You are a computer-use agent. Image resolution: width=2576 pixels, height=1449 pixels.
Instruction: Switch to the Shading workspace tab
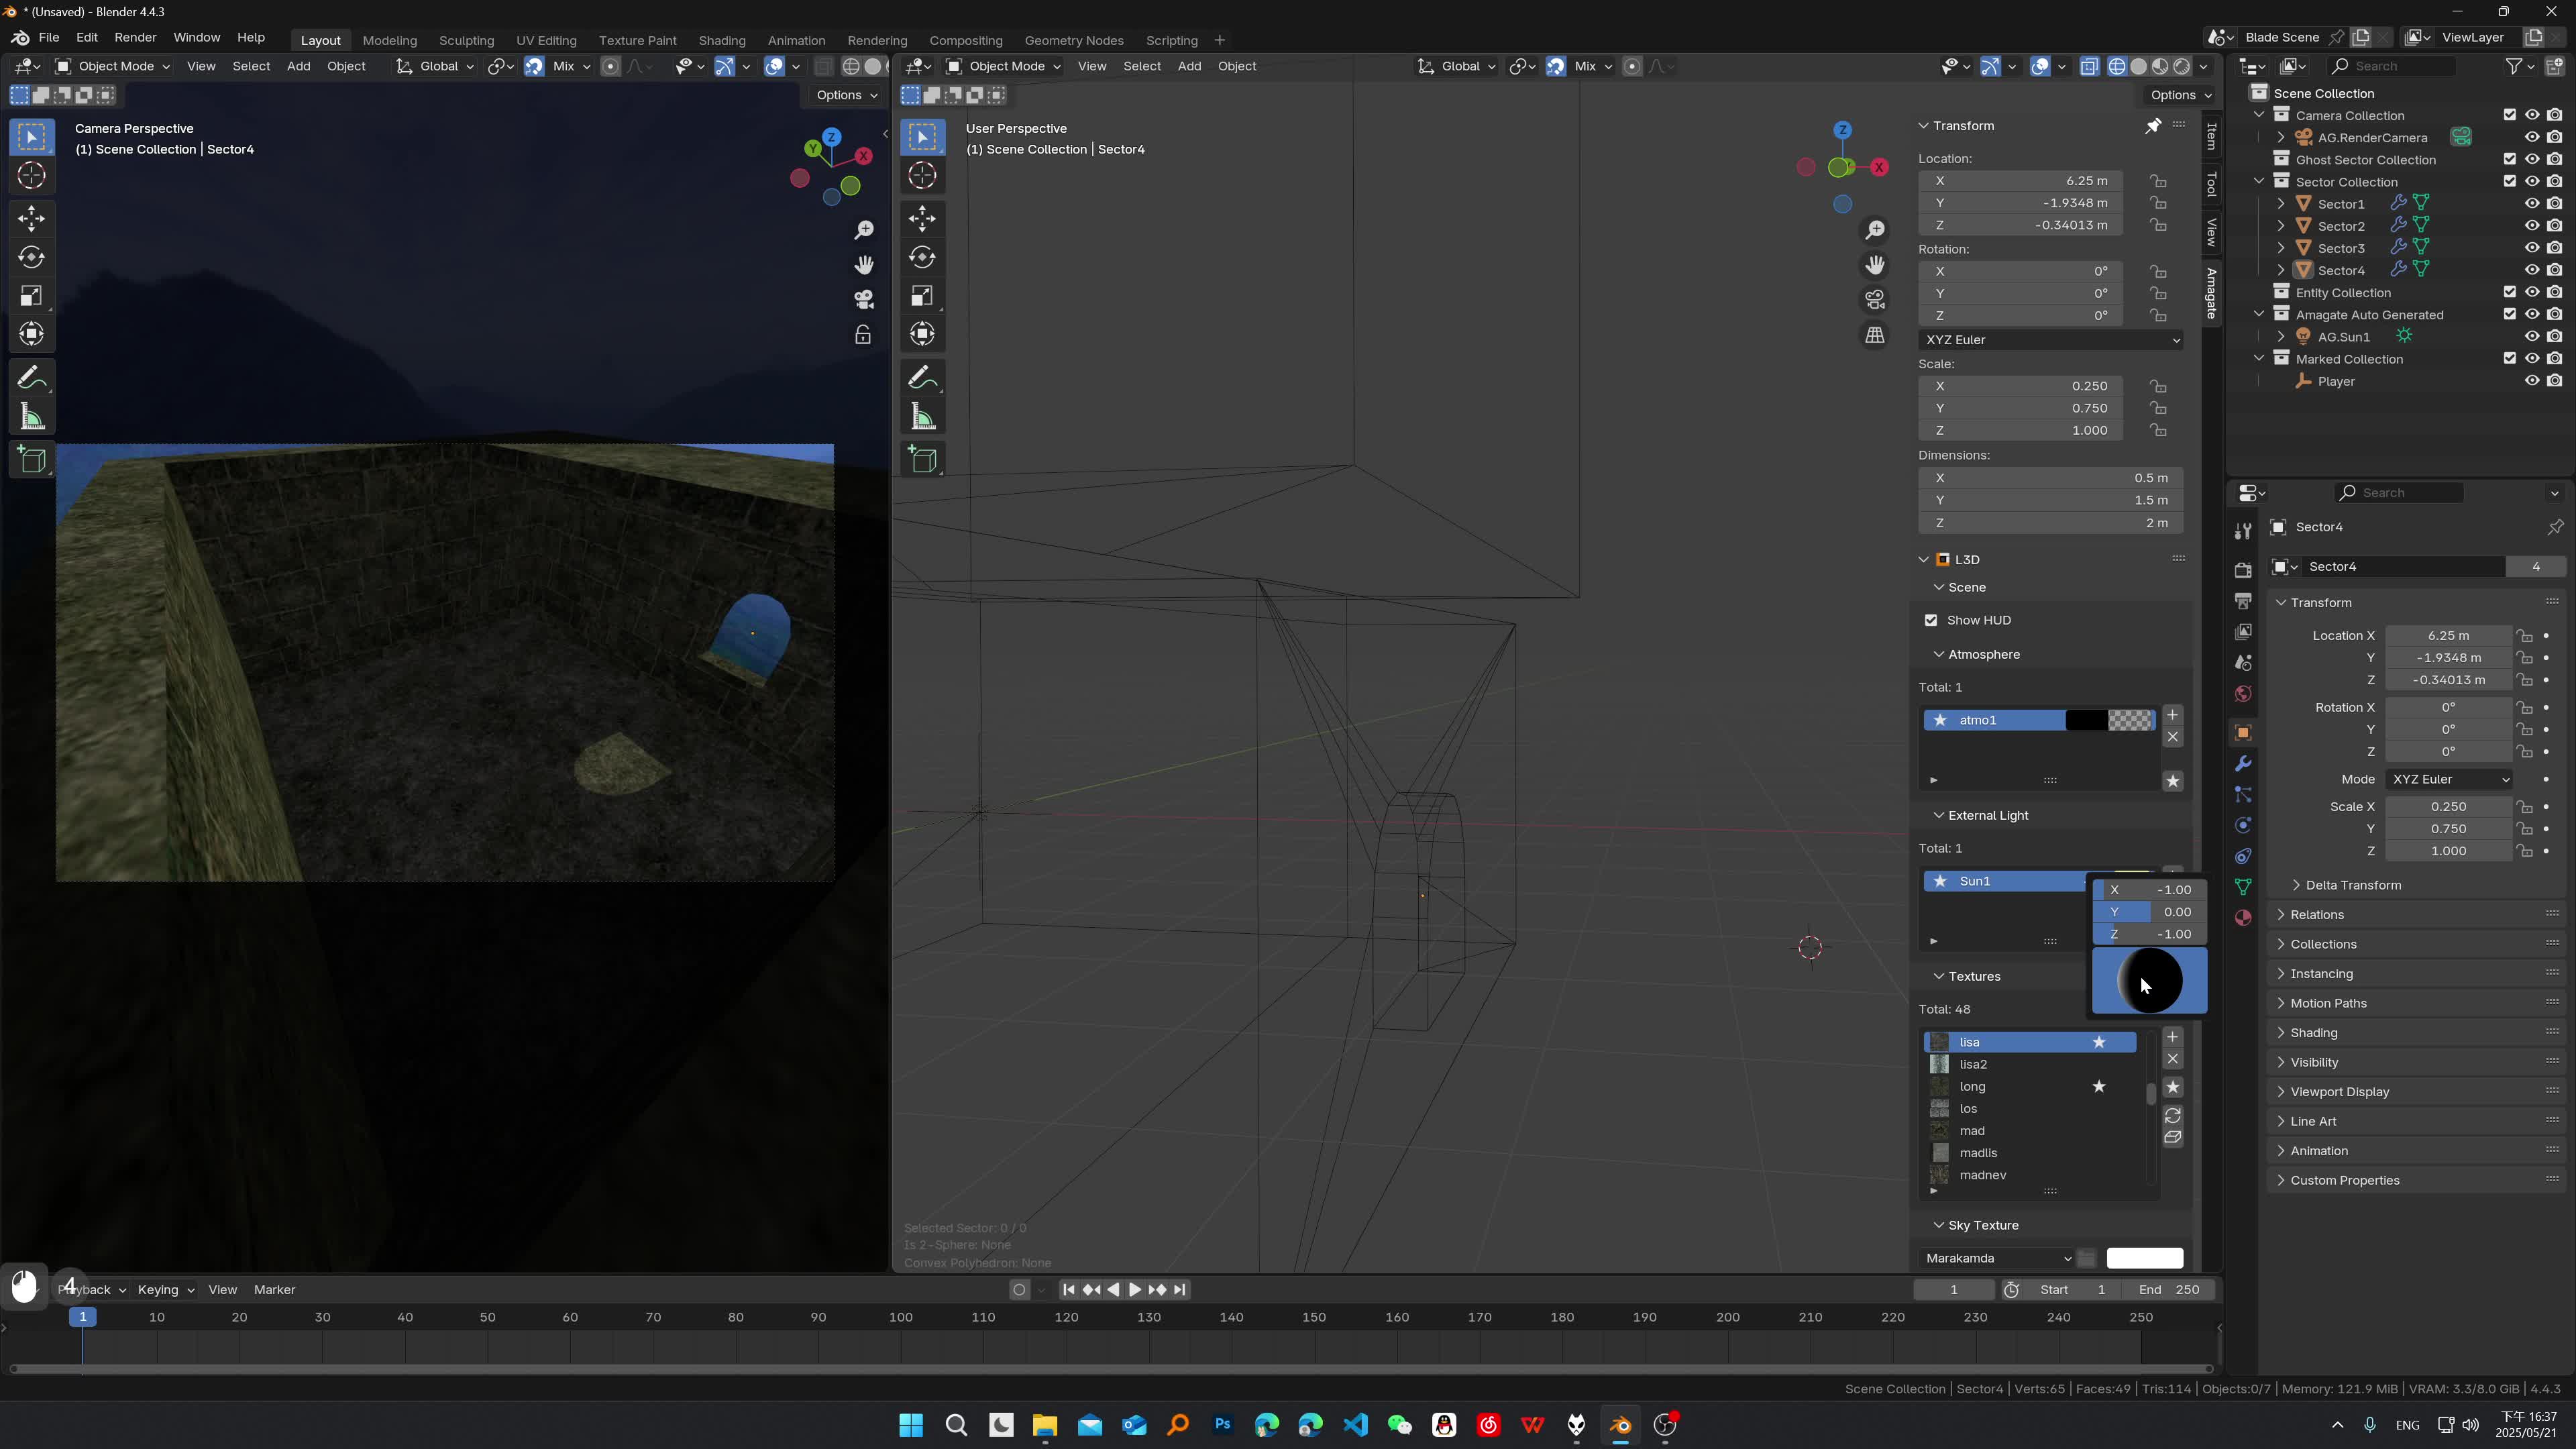click(722, 40)
